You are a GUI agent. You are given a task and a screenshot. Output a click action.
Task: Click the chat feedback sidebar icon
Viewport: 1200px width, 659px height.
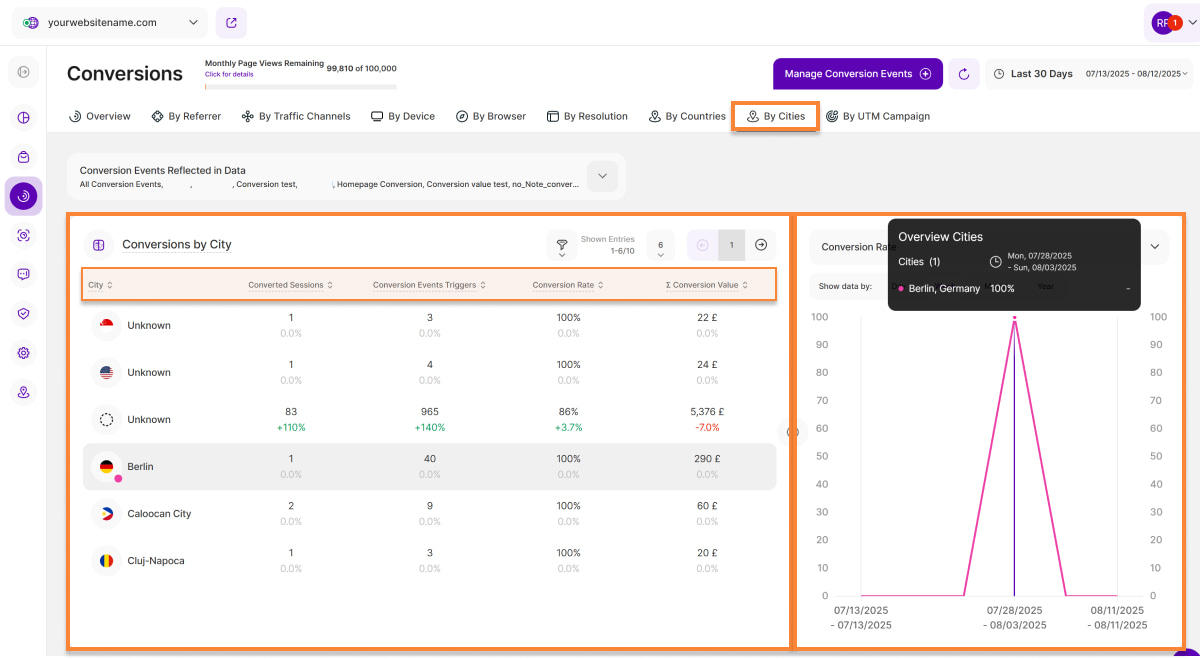tap(24, 274)
